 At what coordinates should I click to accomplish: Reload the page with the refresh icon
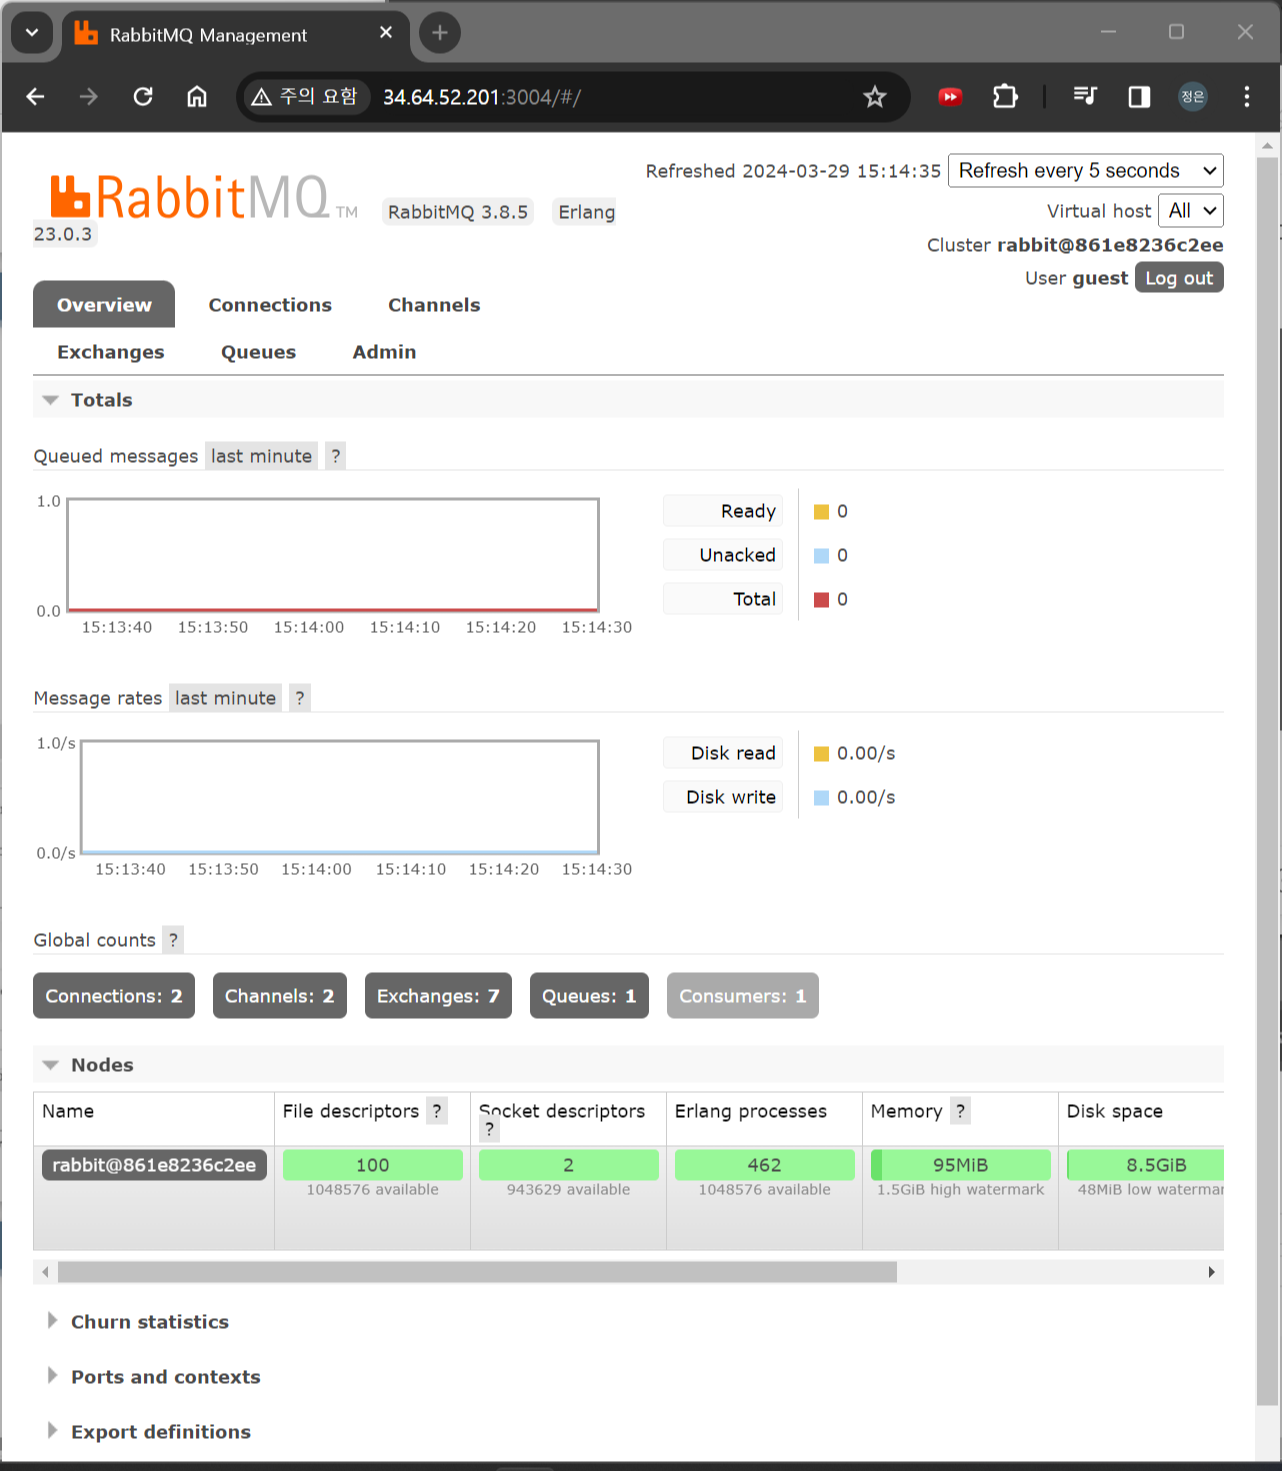pos(143,97)
